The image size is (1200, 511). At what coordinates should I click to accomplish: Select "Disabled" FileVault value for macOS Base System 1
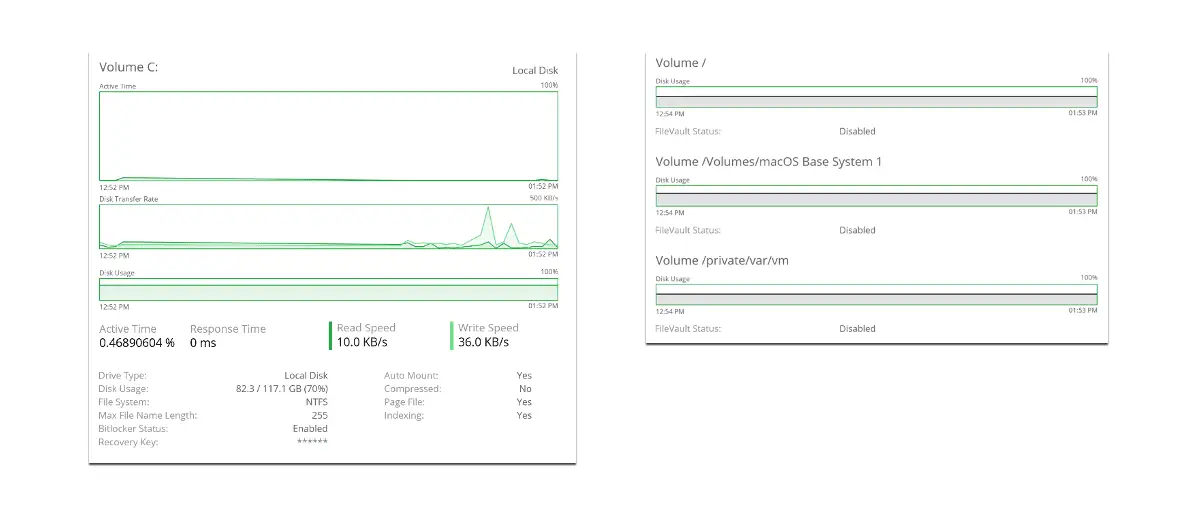coord(857,230)
